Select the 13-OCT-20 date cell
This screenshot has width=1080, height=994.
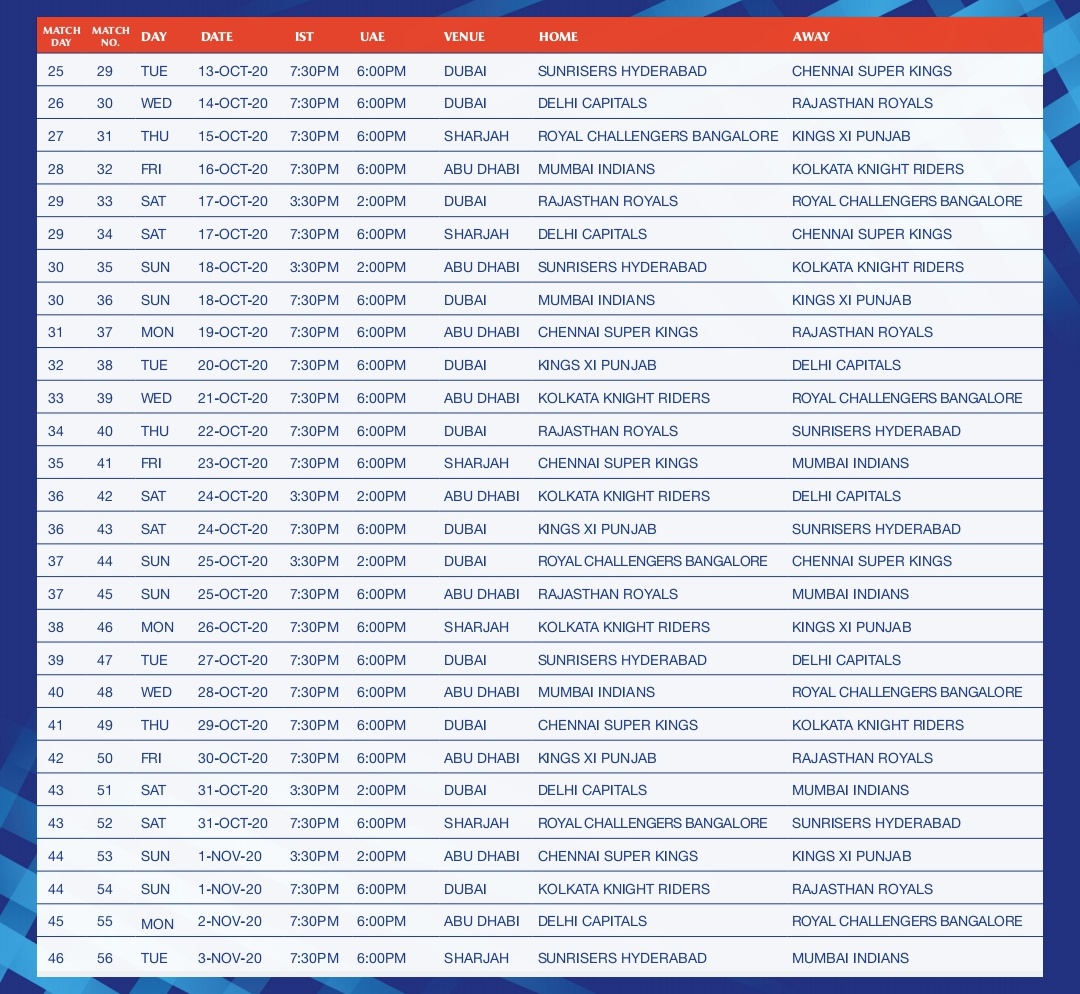(x=233, y=71)
